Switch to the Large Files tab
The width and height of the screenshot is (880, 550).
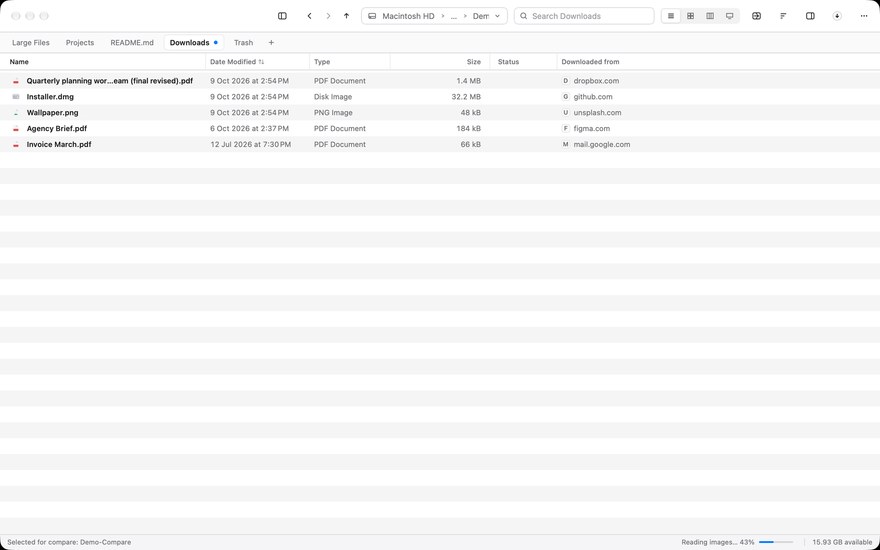(31, 42)
